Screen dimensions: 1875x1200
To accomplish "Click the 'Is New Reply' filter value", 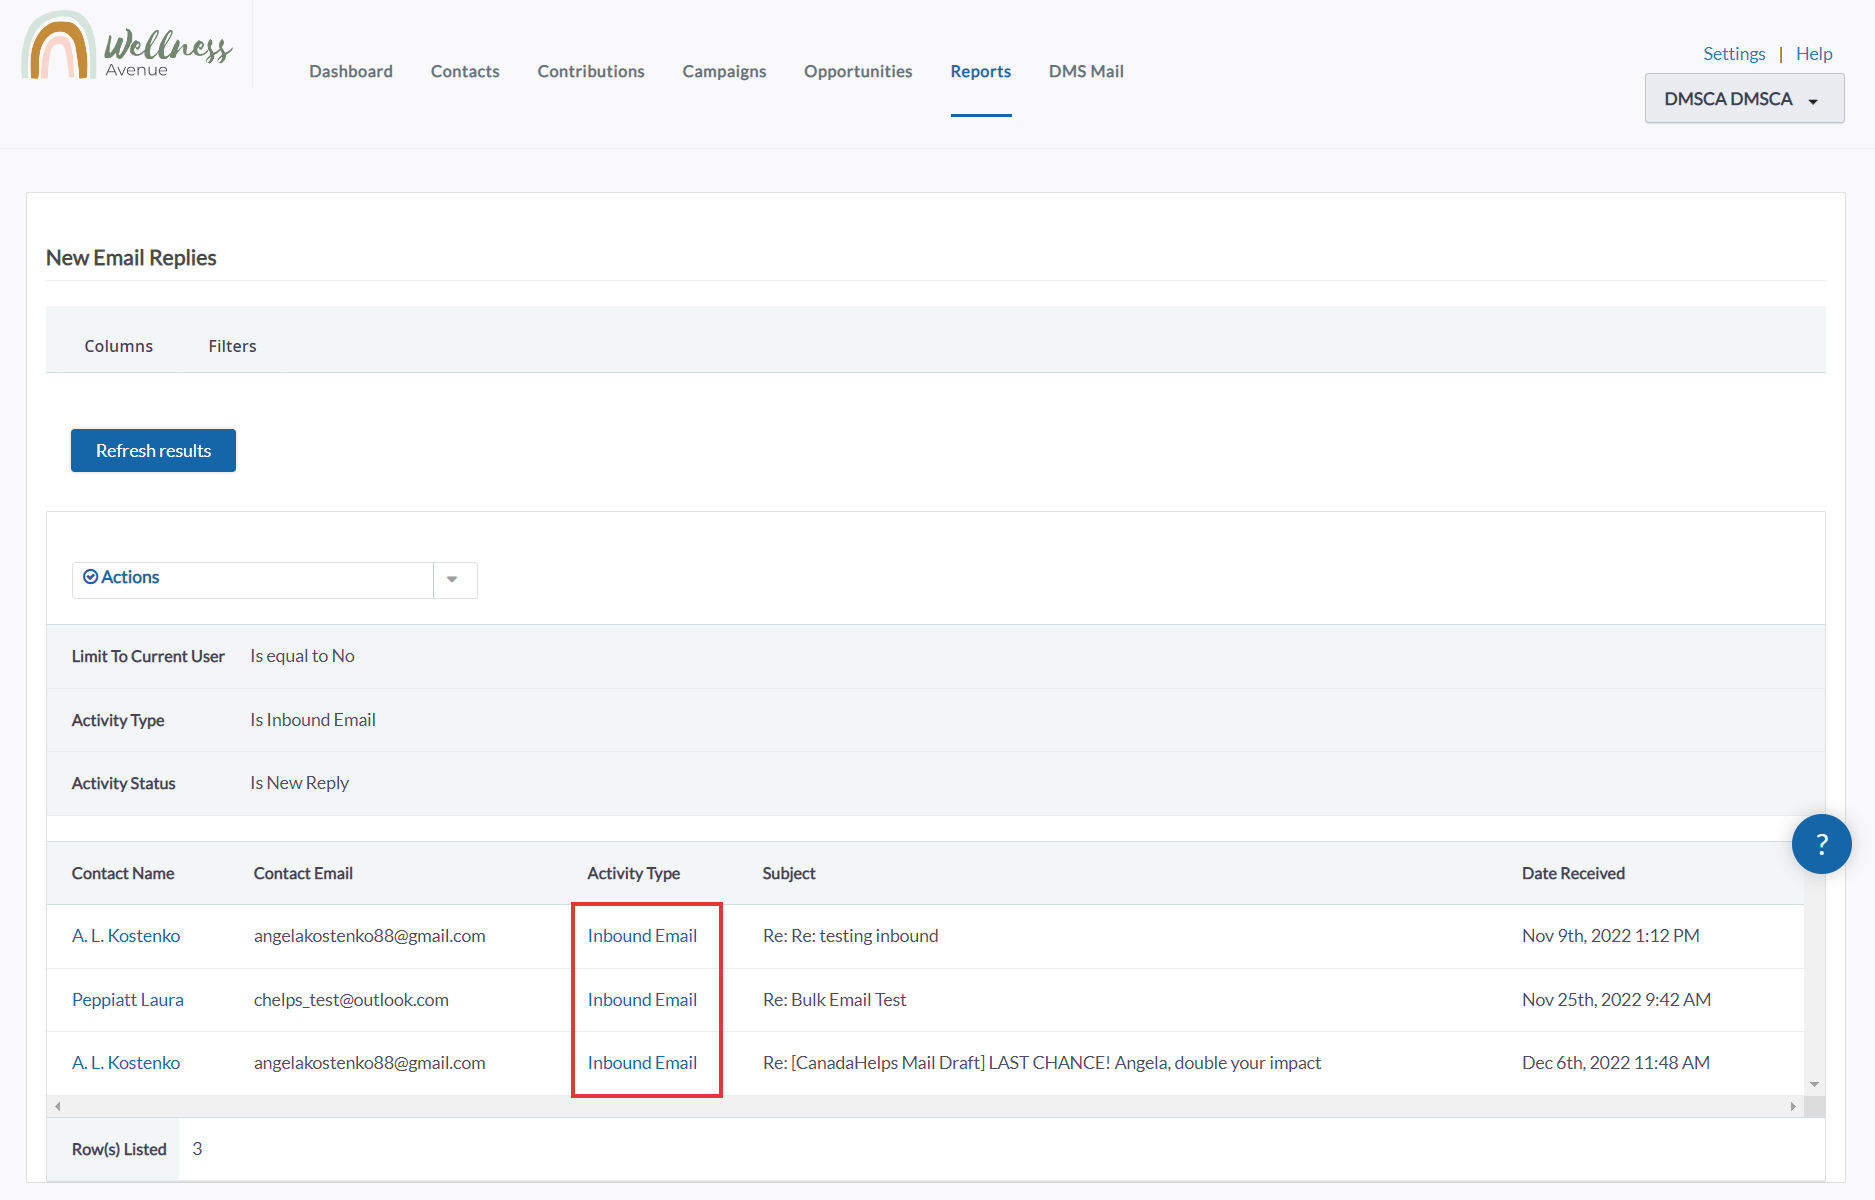I will pos(300,783).
